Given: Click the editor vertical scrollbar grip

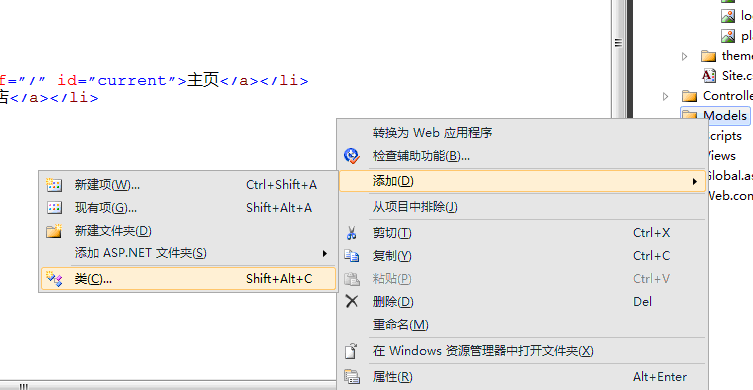Looking at the screenshot, I should [x=618, y=43].
